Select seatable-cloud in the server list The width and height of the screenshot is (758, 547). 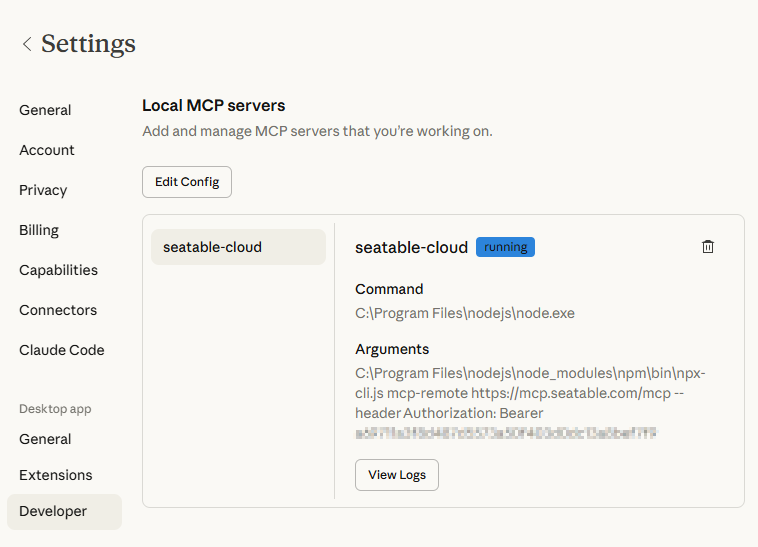click(238, 247)
